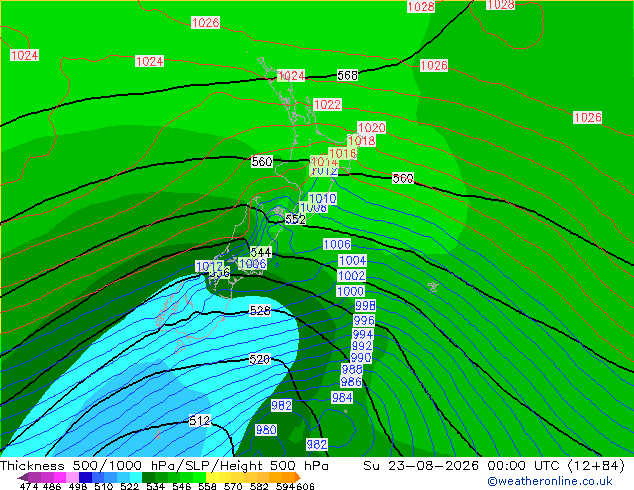
Task: Click the 986 blue pressure label
Action: click(x=351, y=382)
